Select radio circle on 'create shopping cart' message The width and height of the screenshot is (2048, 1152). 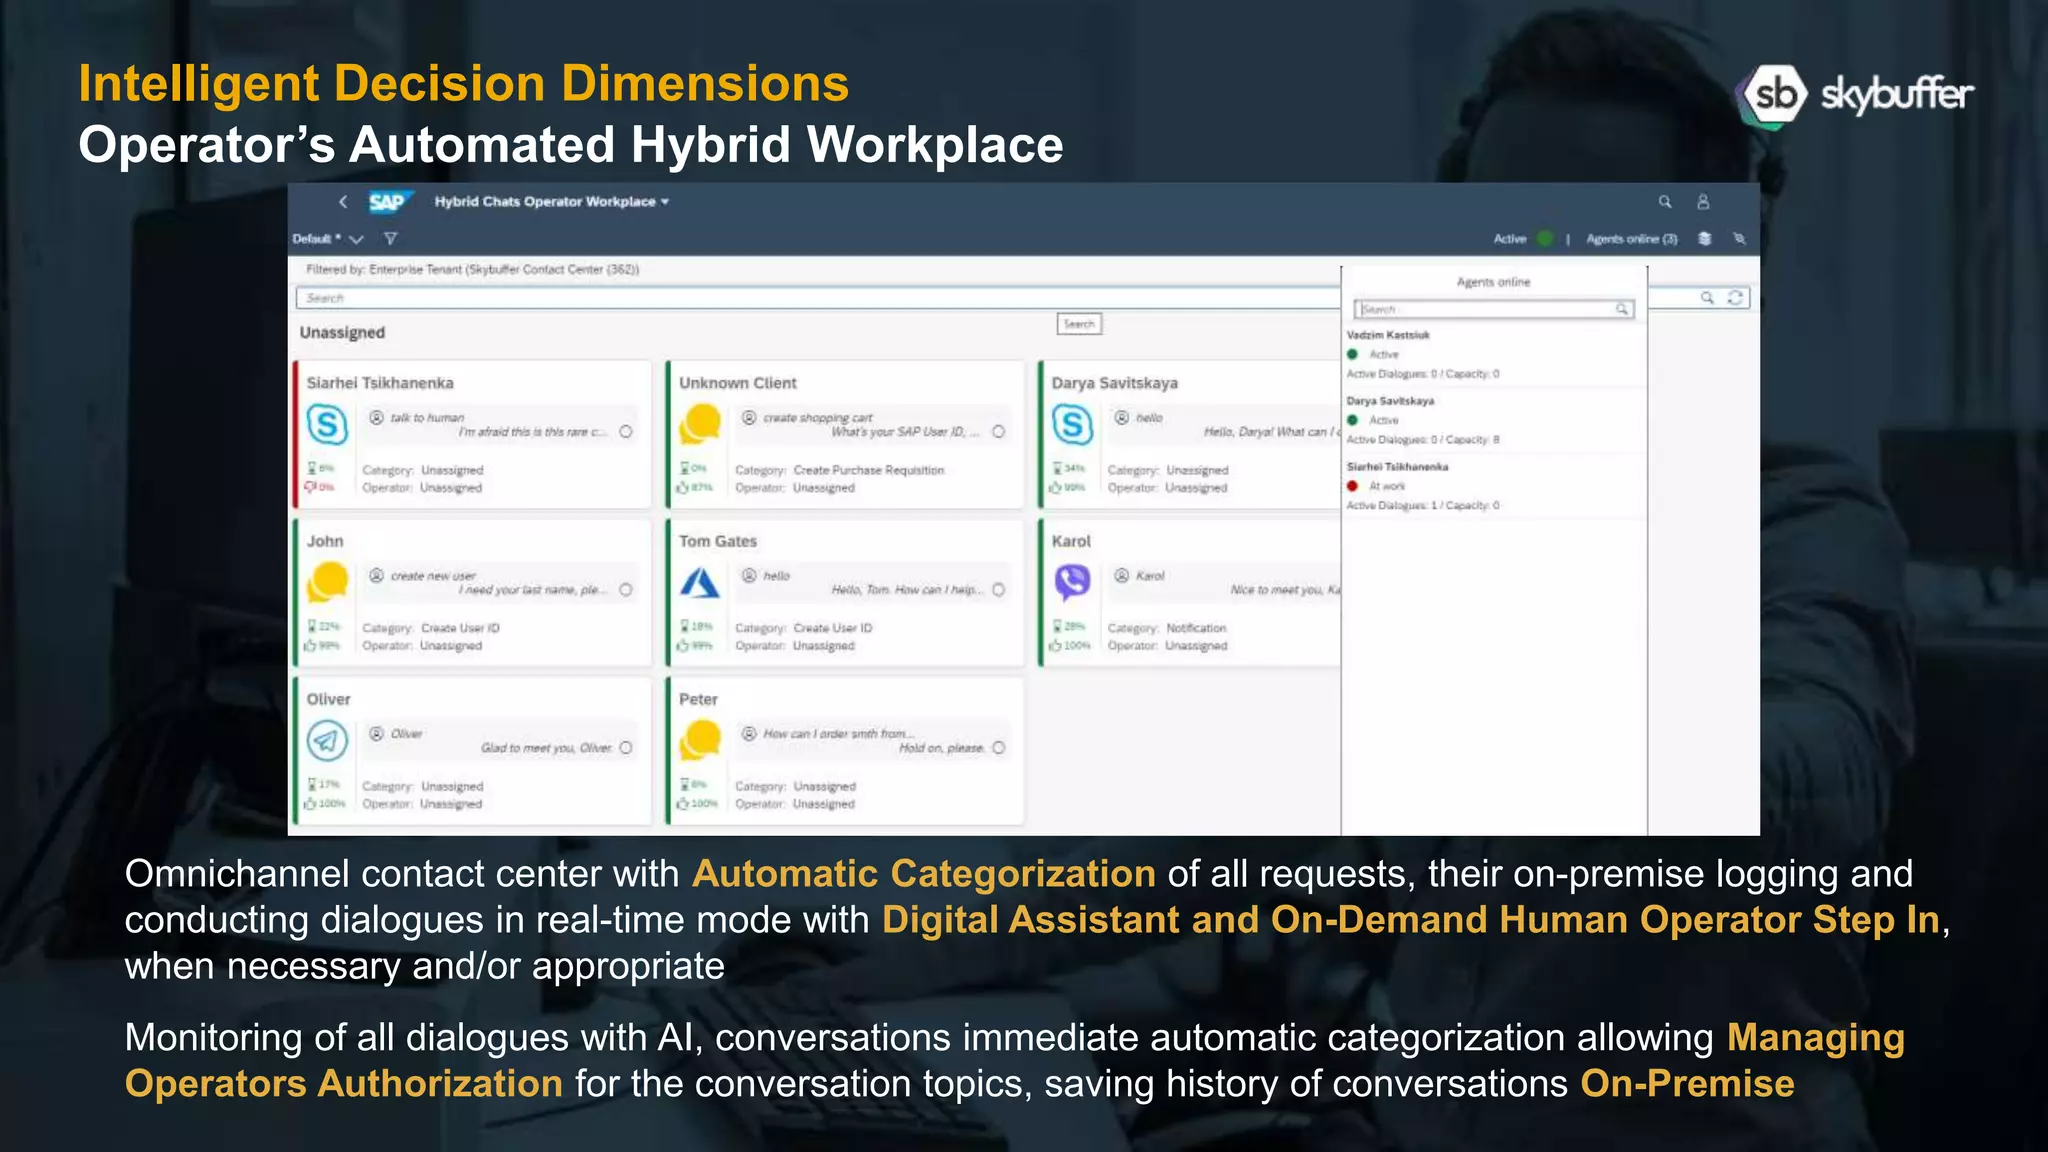(x=999, y=432)
